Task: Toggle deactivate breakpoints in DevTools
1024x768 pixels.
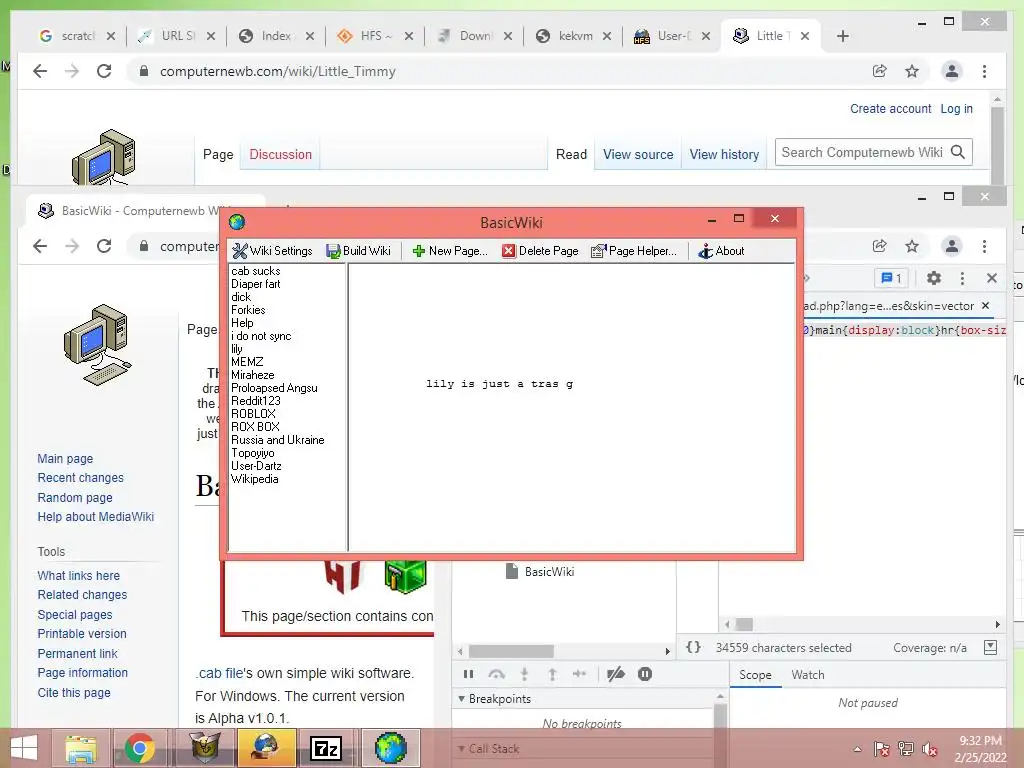Action: [615, 674]
